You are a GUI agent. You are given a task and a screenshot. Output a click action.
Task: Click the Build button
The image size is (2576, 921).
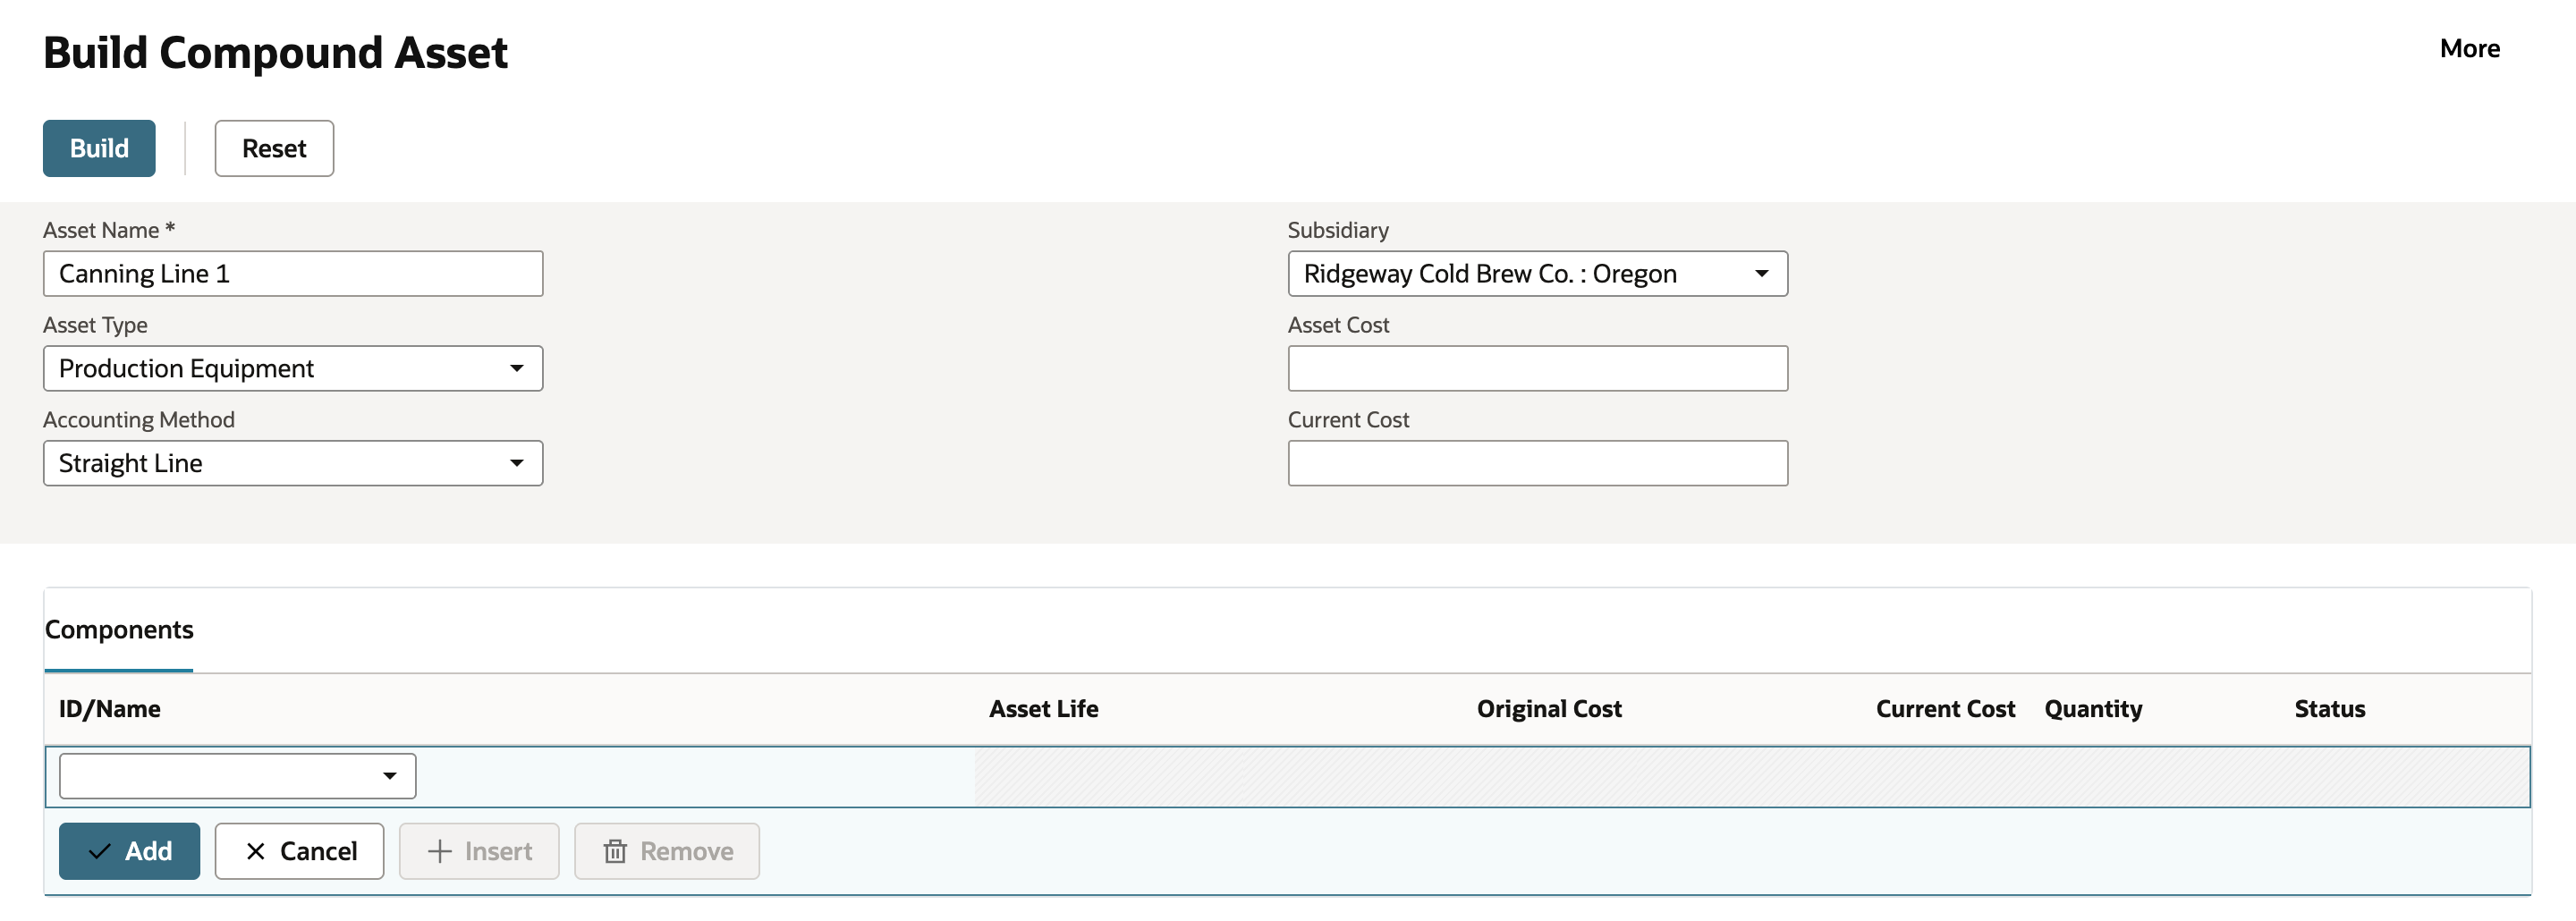[99, 148]
